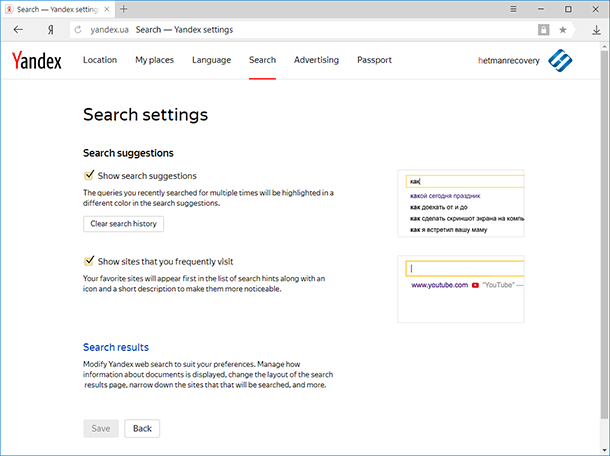Image resolution: width=610 pixels, height=456 pixels.
Task: Close the browser window
Action: 596,9
